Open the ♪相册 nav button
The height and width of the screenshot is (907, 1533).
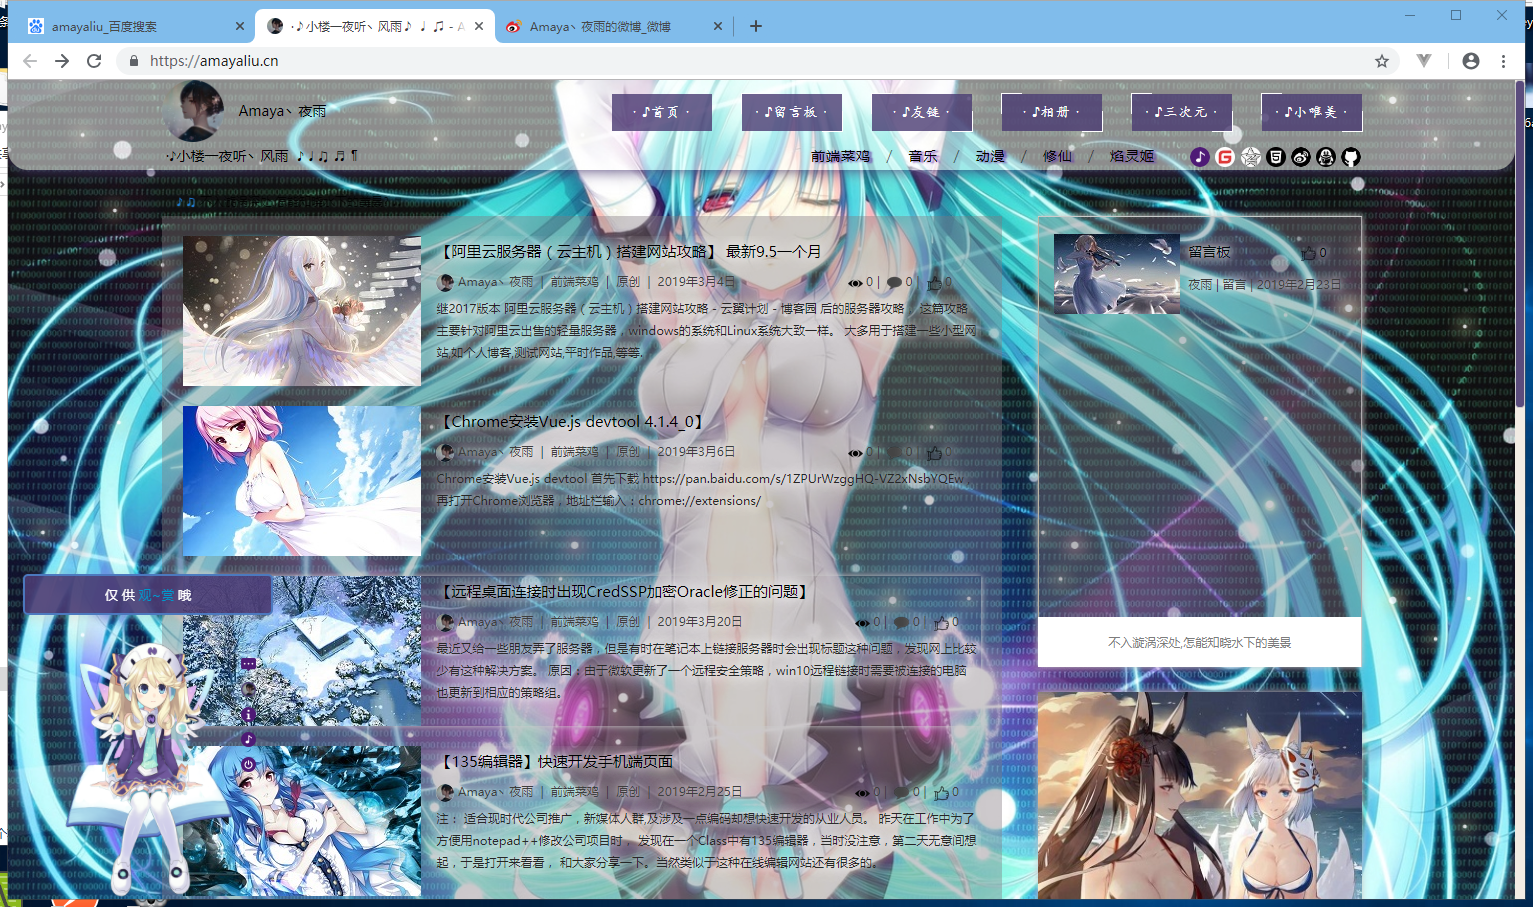1052,112
